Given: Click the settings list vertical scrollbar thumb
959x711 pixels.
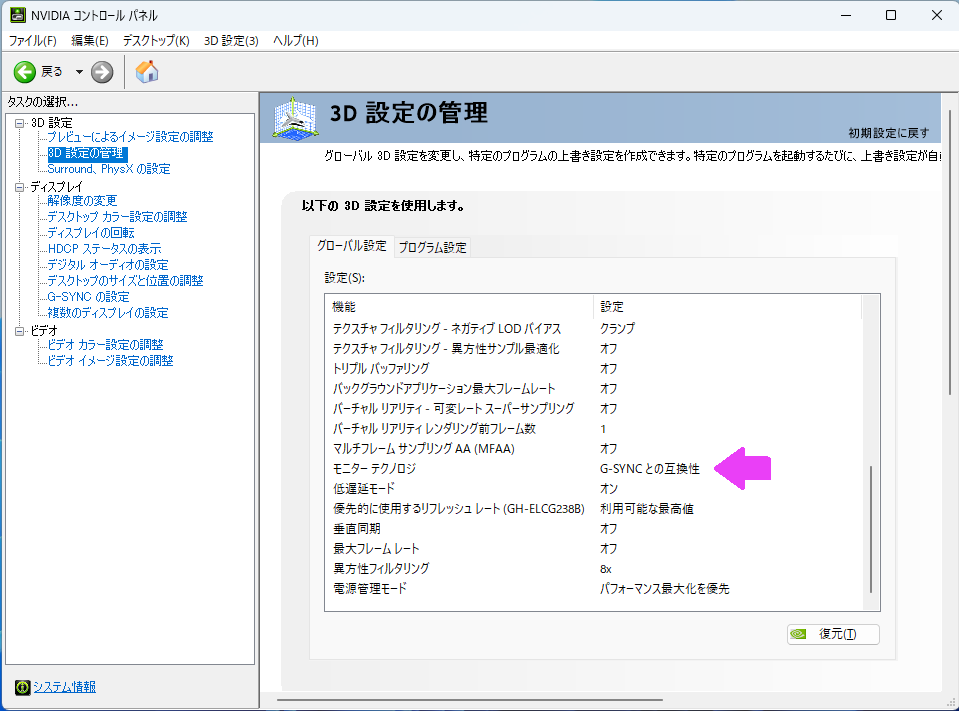Looking at the screenshot, I should (871, 529).
